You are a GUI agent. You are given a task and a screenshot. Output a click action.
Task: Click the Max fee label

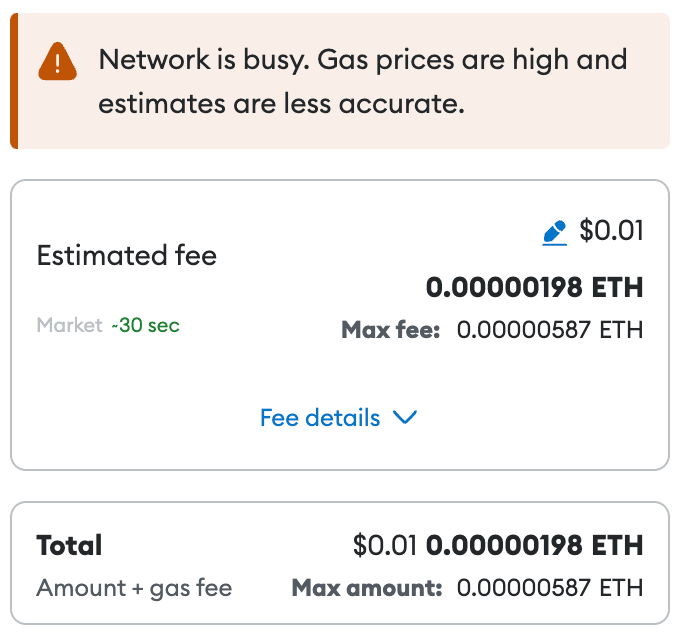pyautogui.click(x=391, y=329)
